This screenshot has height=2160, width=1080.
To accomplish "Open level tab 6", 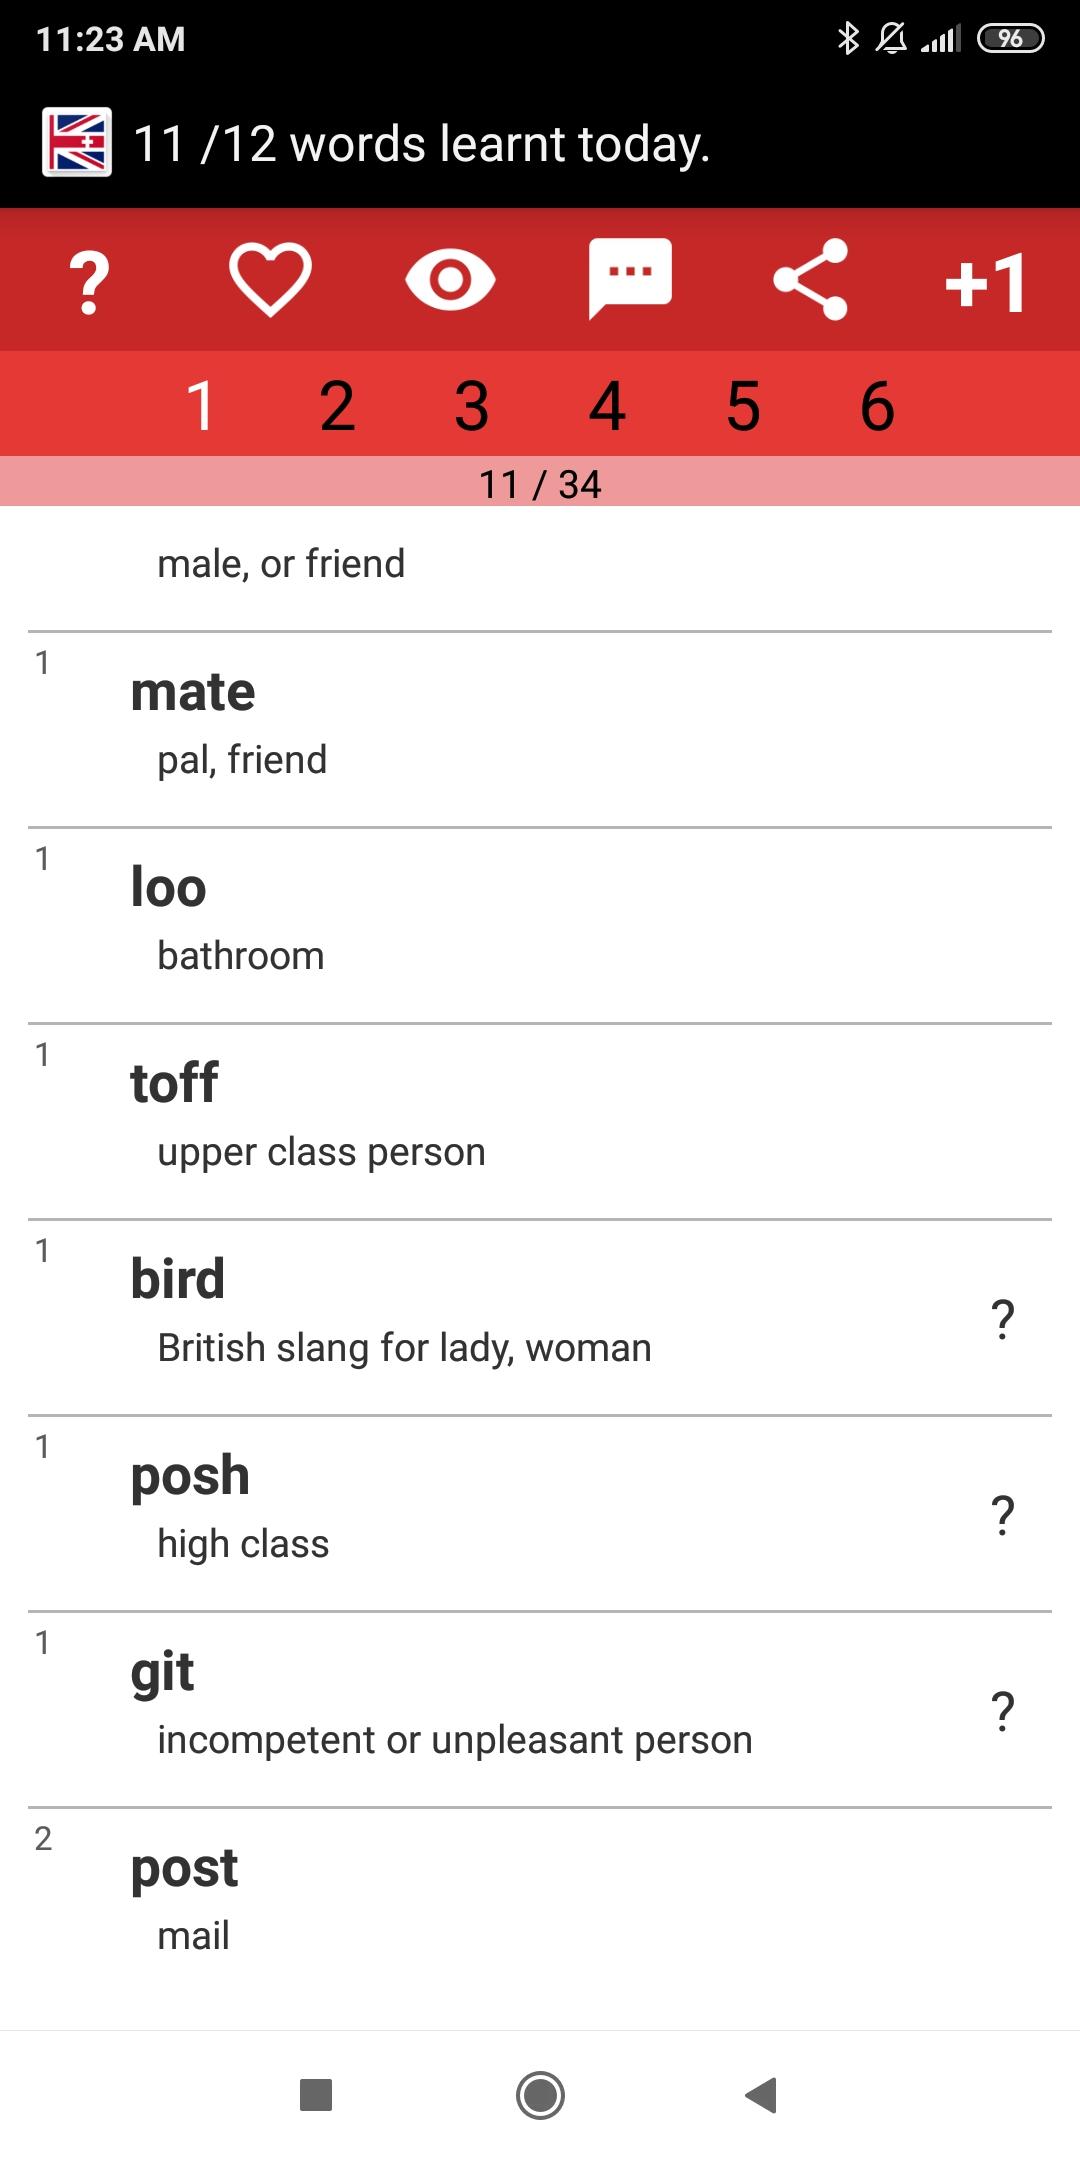I will [877, 406].
